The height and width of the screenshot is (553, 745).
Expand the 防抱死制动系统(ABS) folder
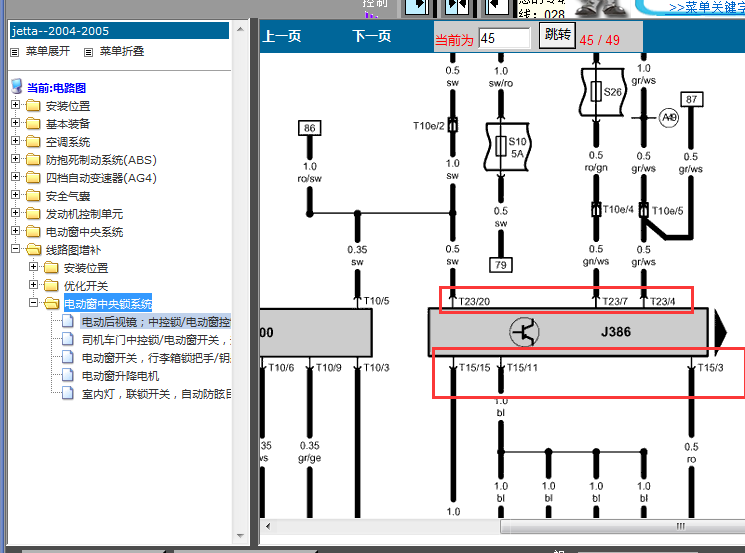click(15, 159)
